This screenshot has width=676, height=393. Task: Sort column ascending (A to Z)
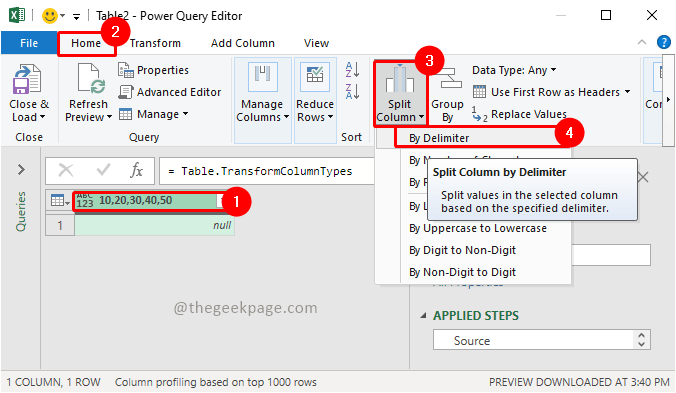pyautogui.click(x=352, y=69)
